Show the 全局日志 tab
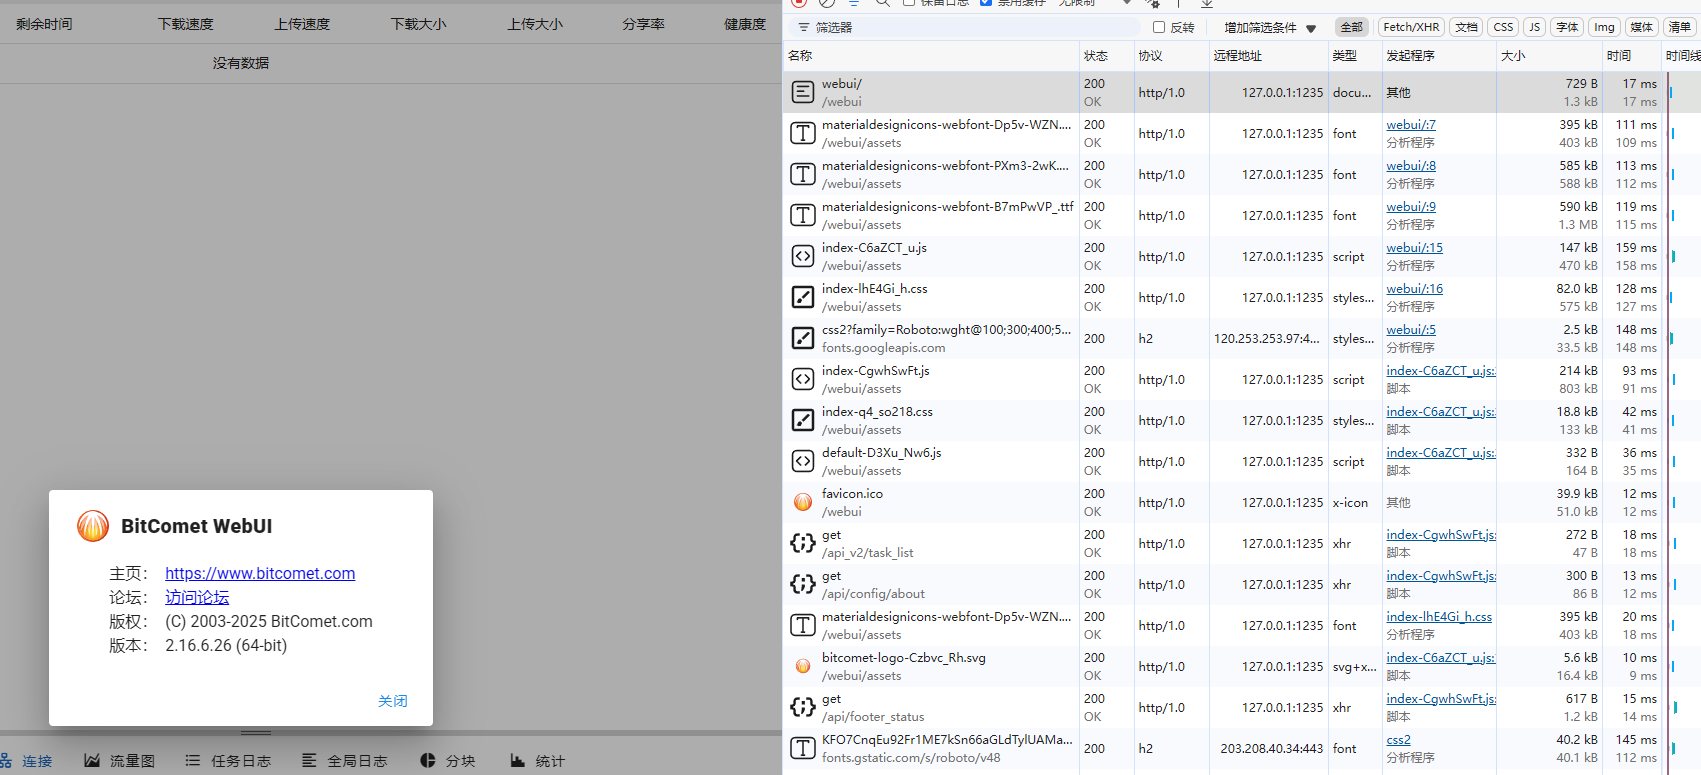This screenshot has width=1701, height=775. tap(345, 761)
